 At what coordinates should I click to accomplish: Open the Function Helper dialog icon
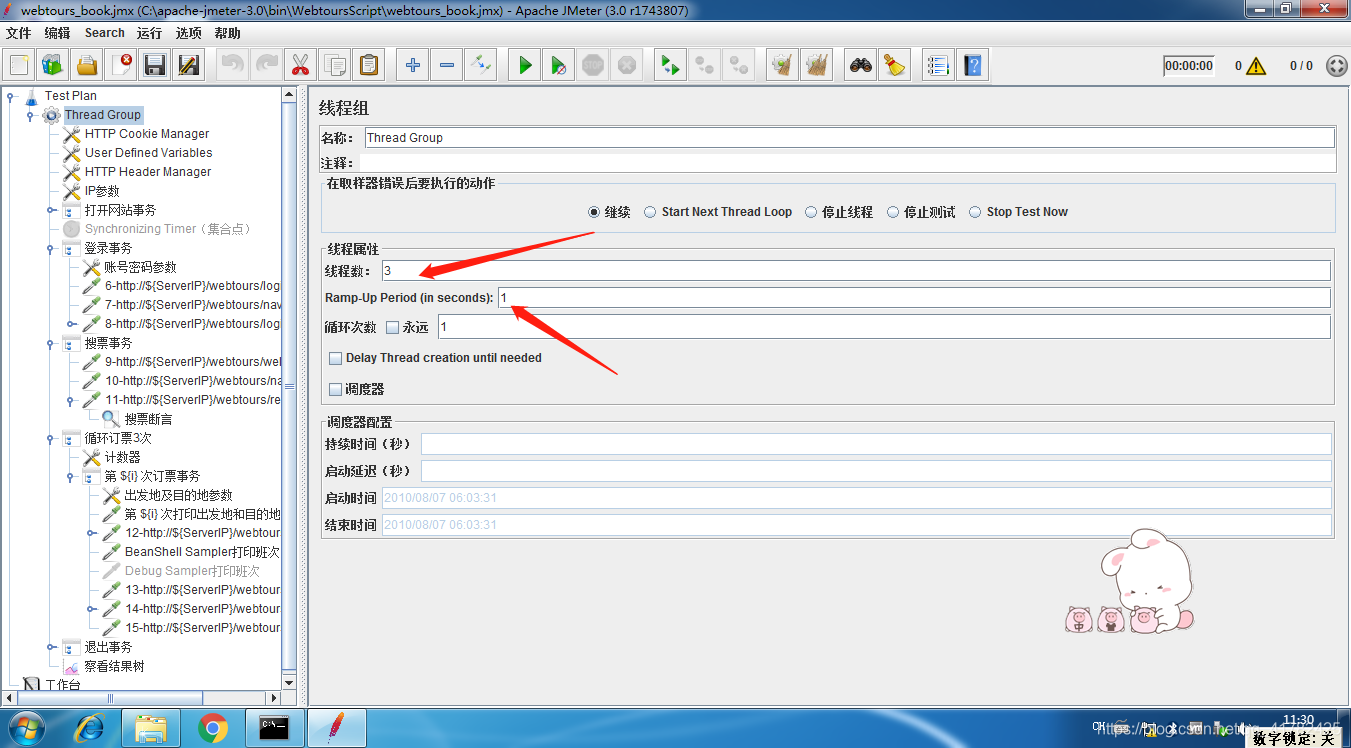[x=938, y=66]
